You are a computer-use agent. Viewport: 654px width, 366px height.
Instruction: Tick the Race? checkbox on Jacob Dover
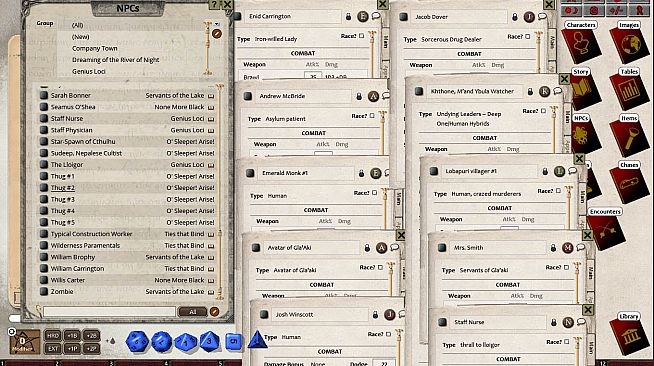(x=528, y=37)
